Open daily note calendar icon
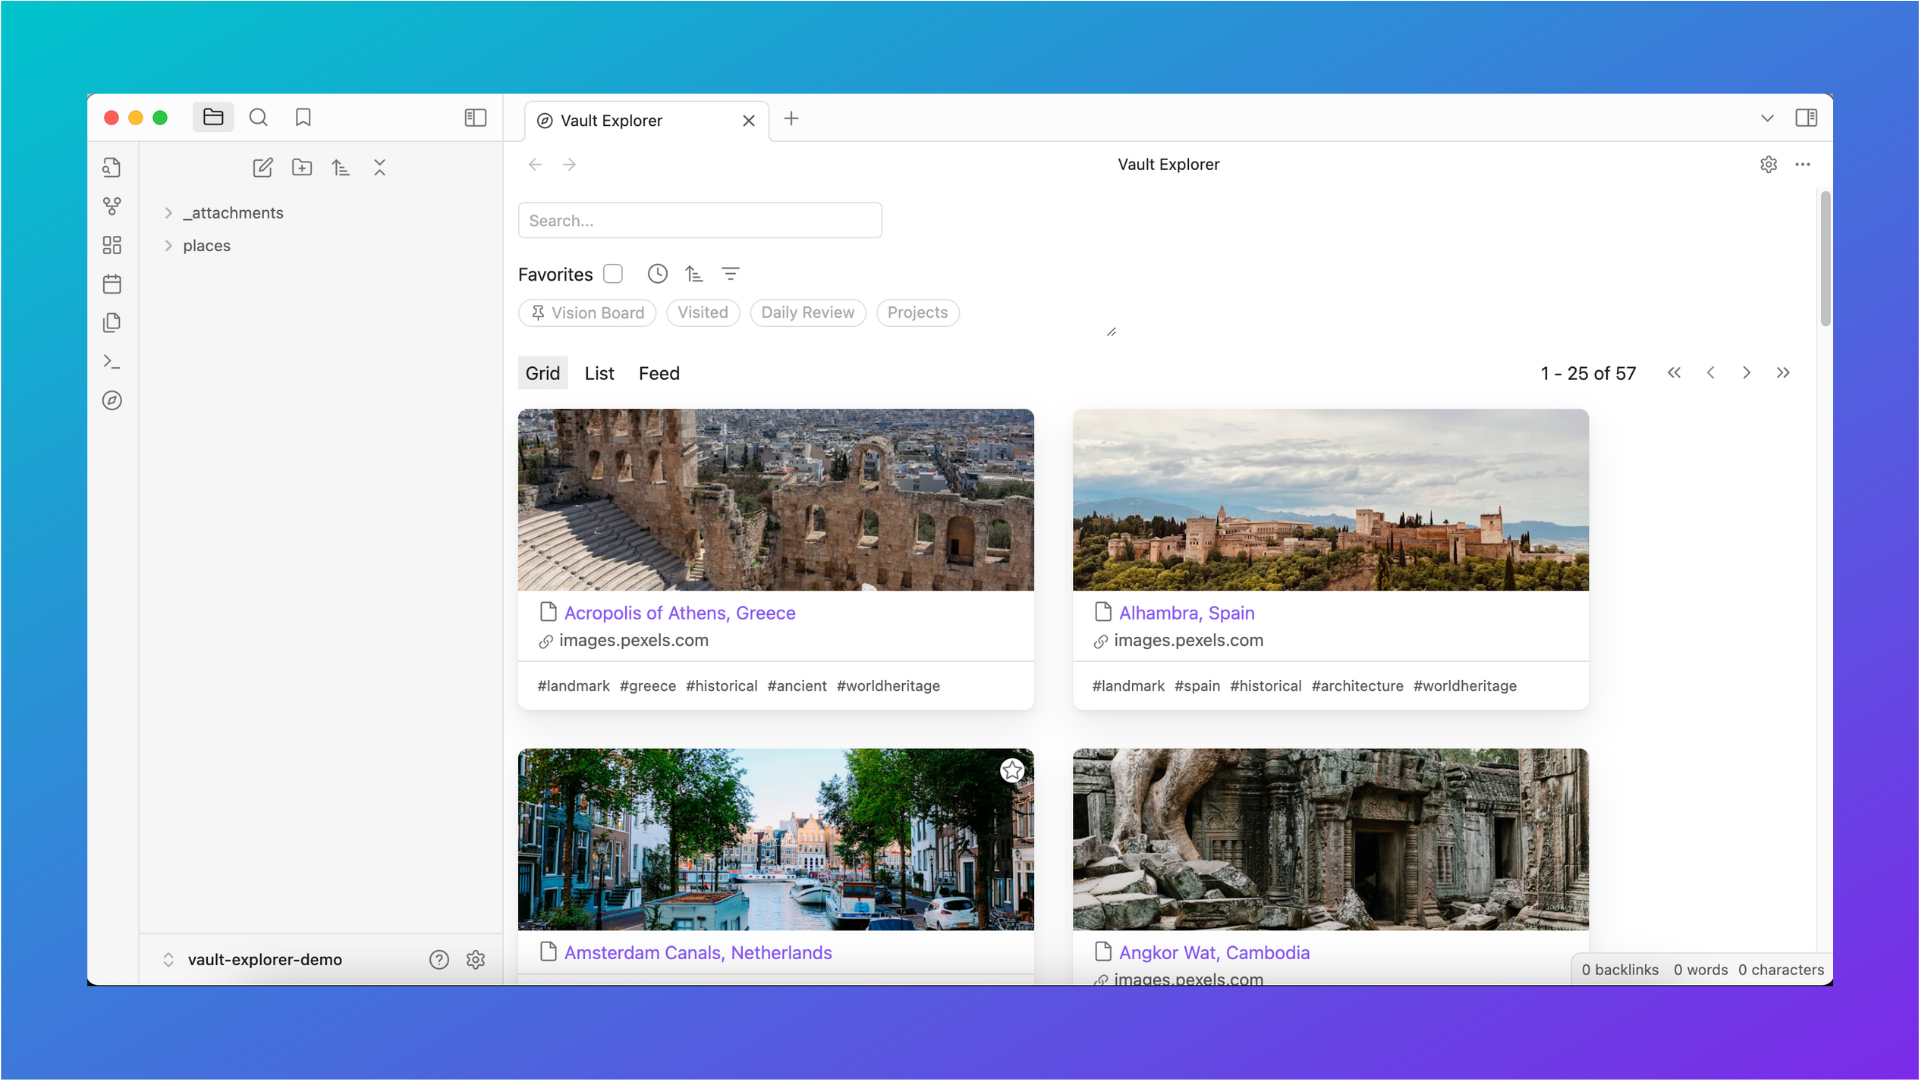Screen dimensions: 1920x1080 [112, 284]
